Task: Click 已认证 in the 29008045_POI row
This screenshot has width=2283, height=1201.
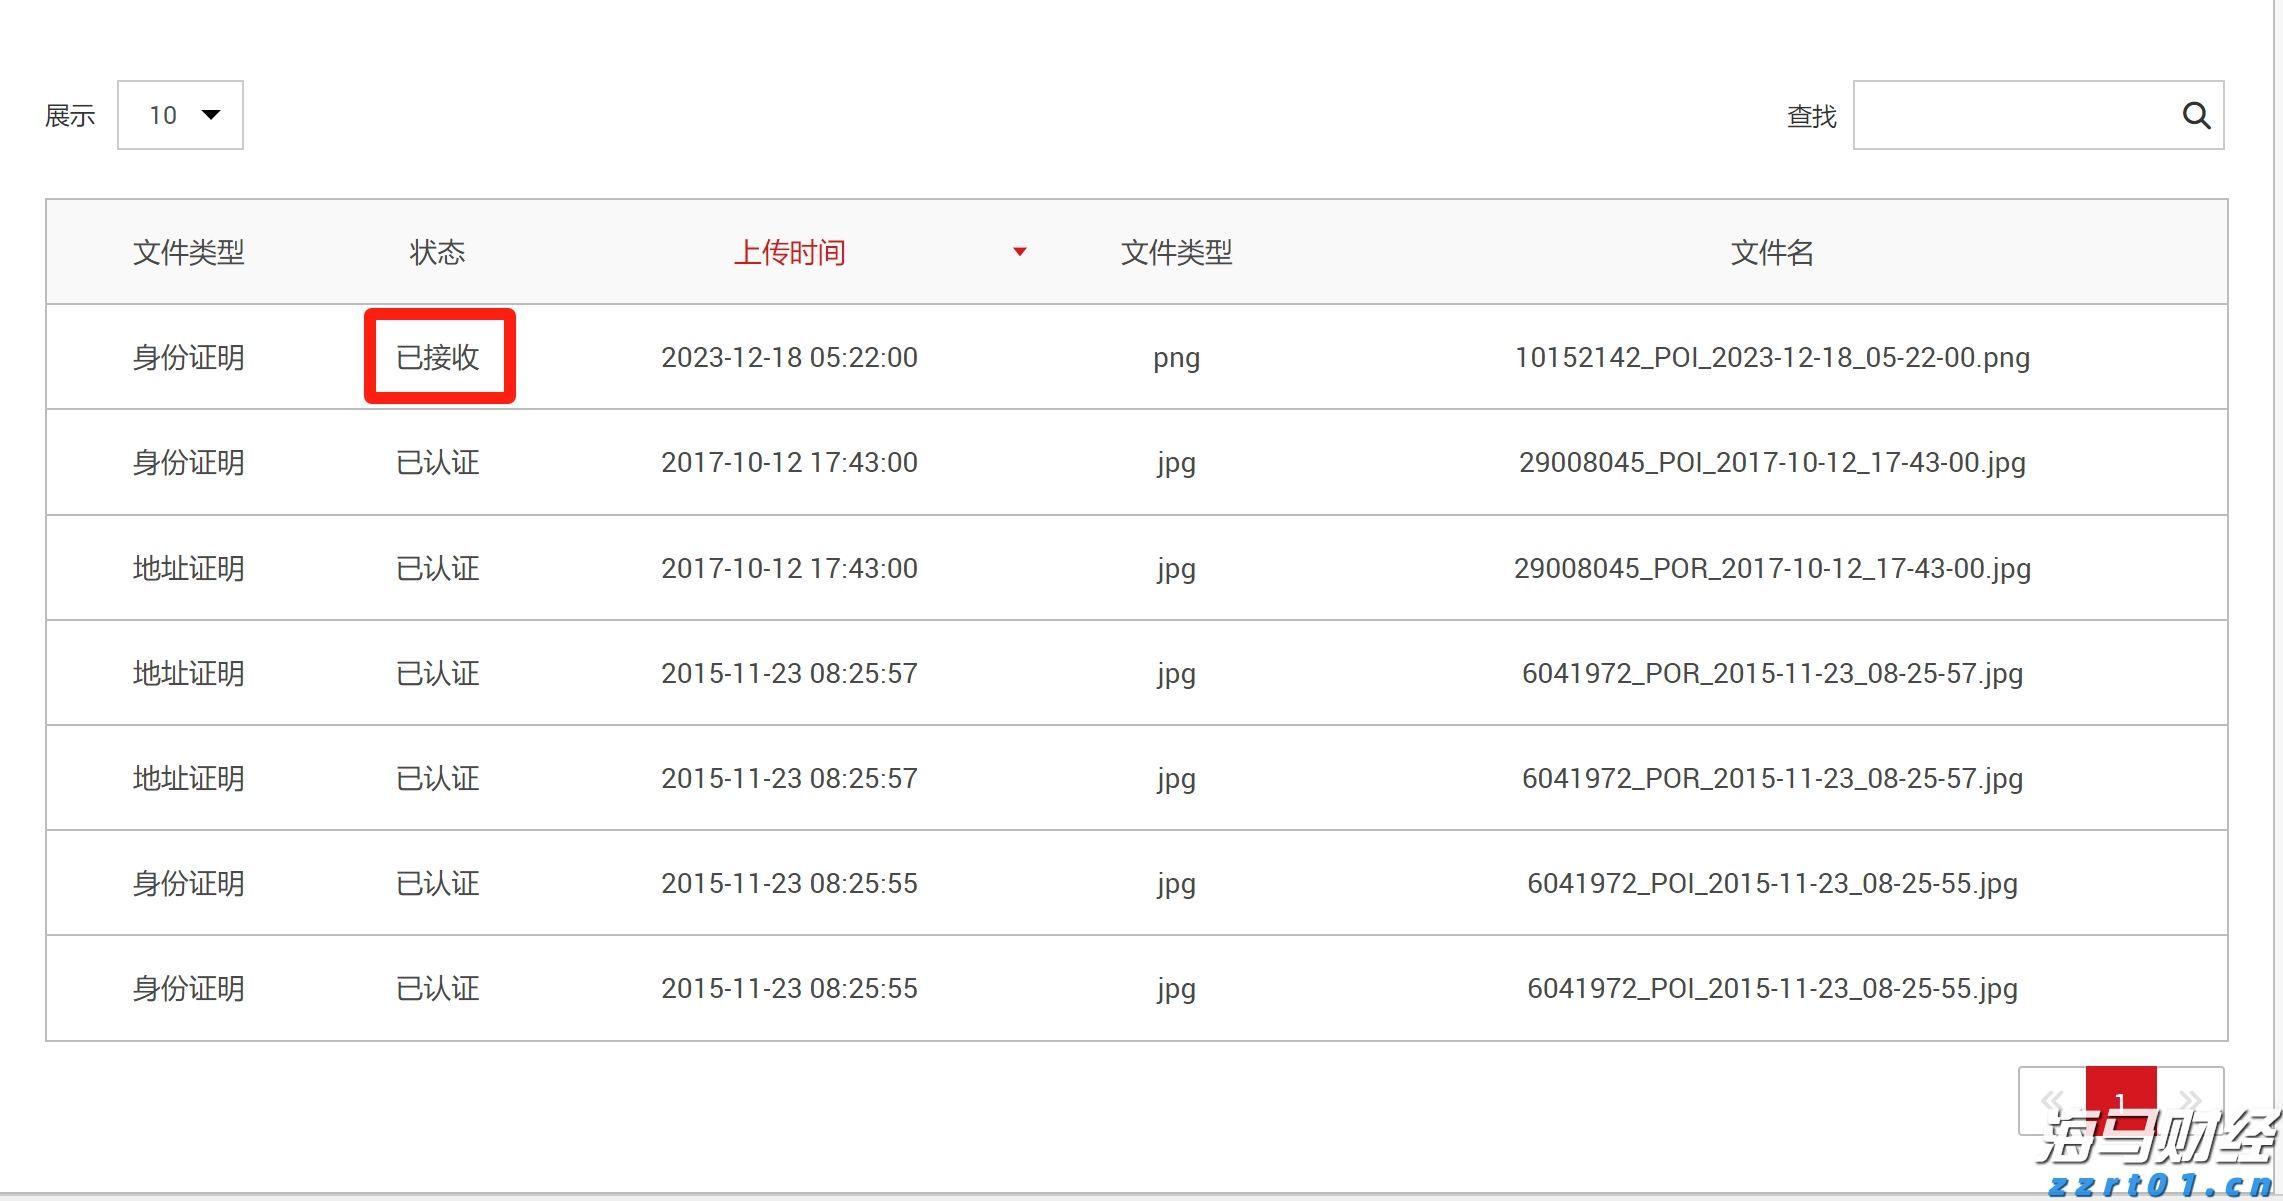Action: coord(438,462)
